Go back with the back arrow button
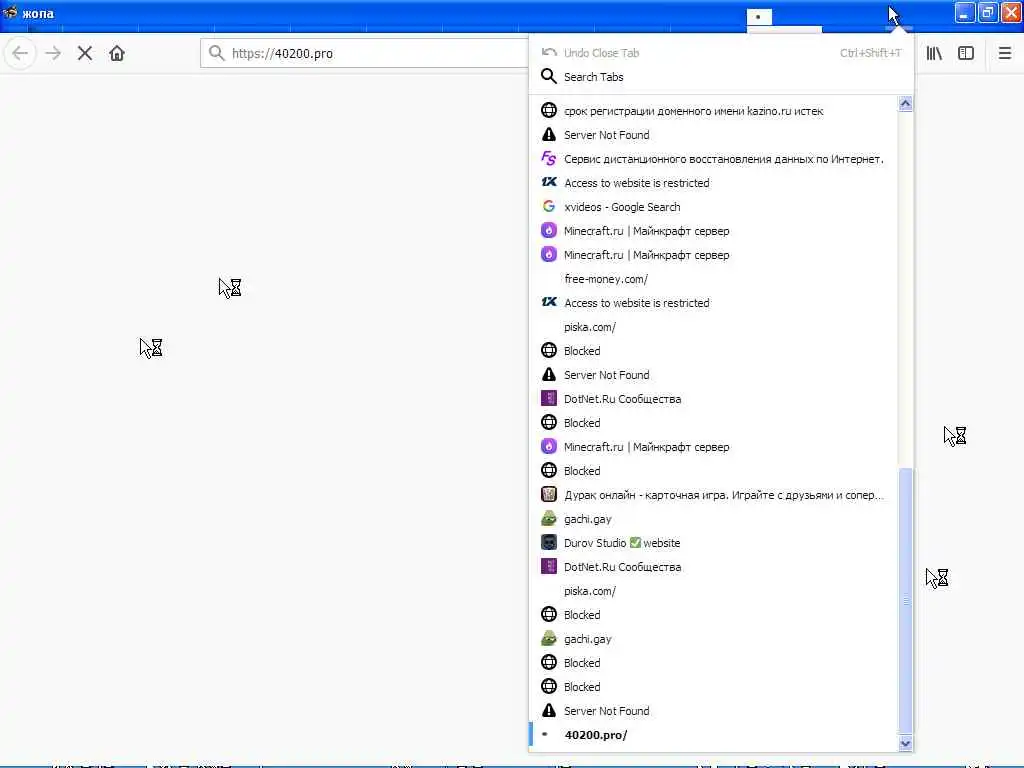This screenshot has height=768, width=1024. 20,53
